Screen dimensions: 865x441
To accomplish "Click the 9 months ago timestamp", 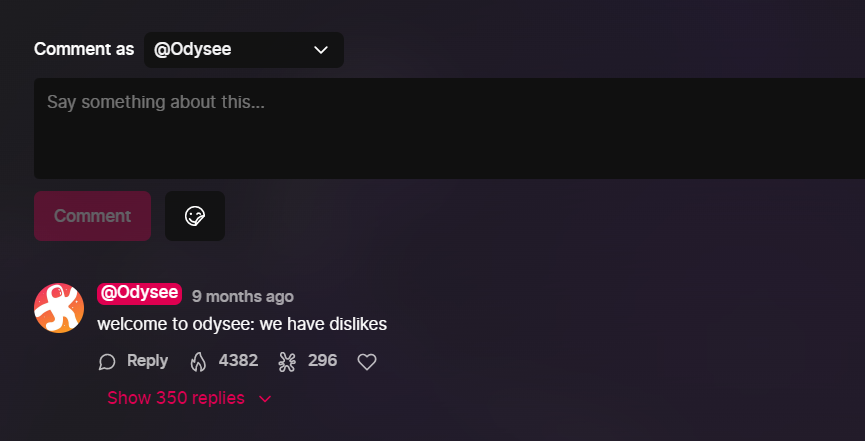I will pos(243,296).
